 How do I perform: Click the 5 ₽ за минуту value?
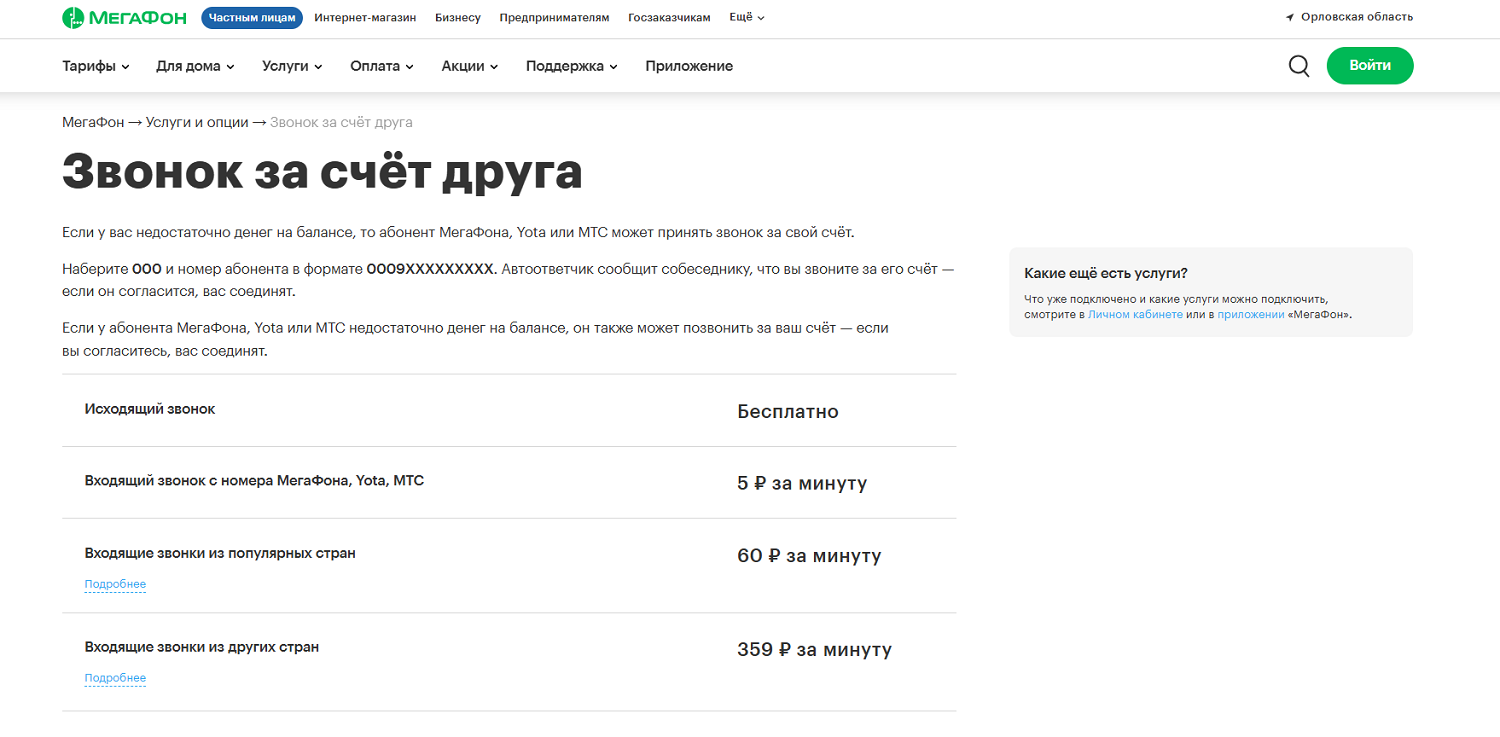802,484
